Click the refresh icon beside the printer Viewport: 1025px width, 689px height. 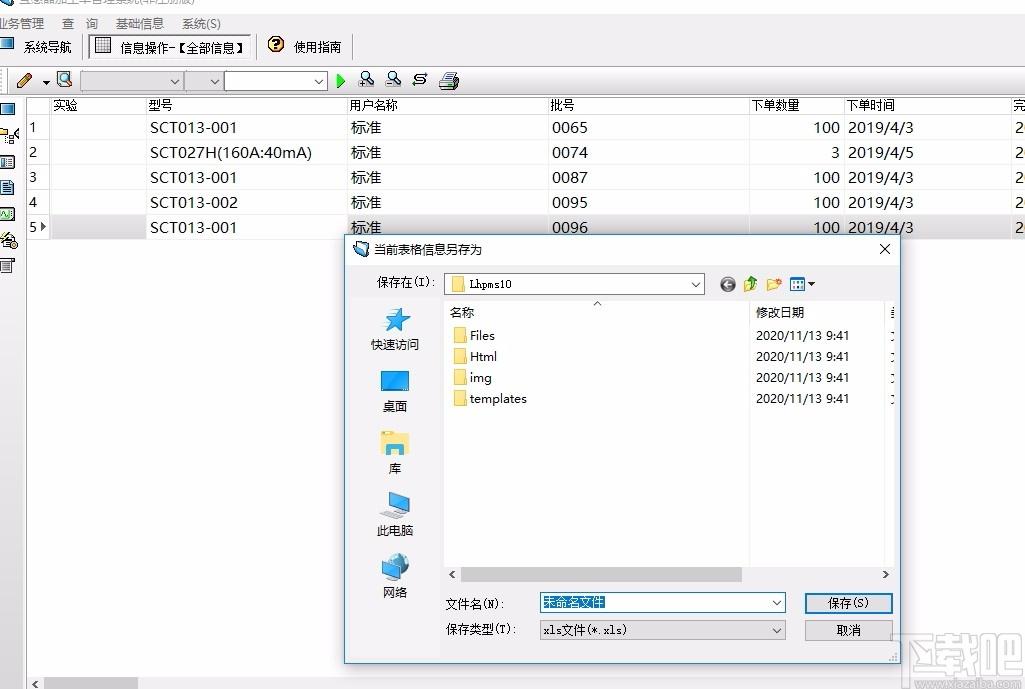[x=420, y=80]
